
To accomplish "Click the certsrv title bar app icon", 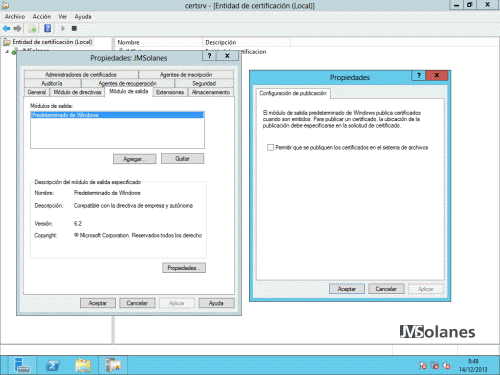I will click(x=5, y=5).
